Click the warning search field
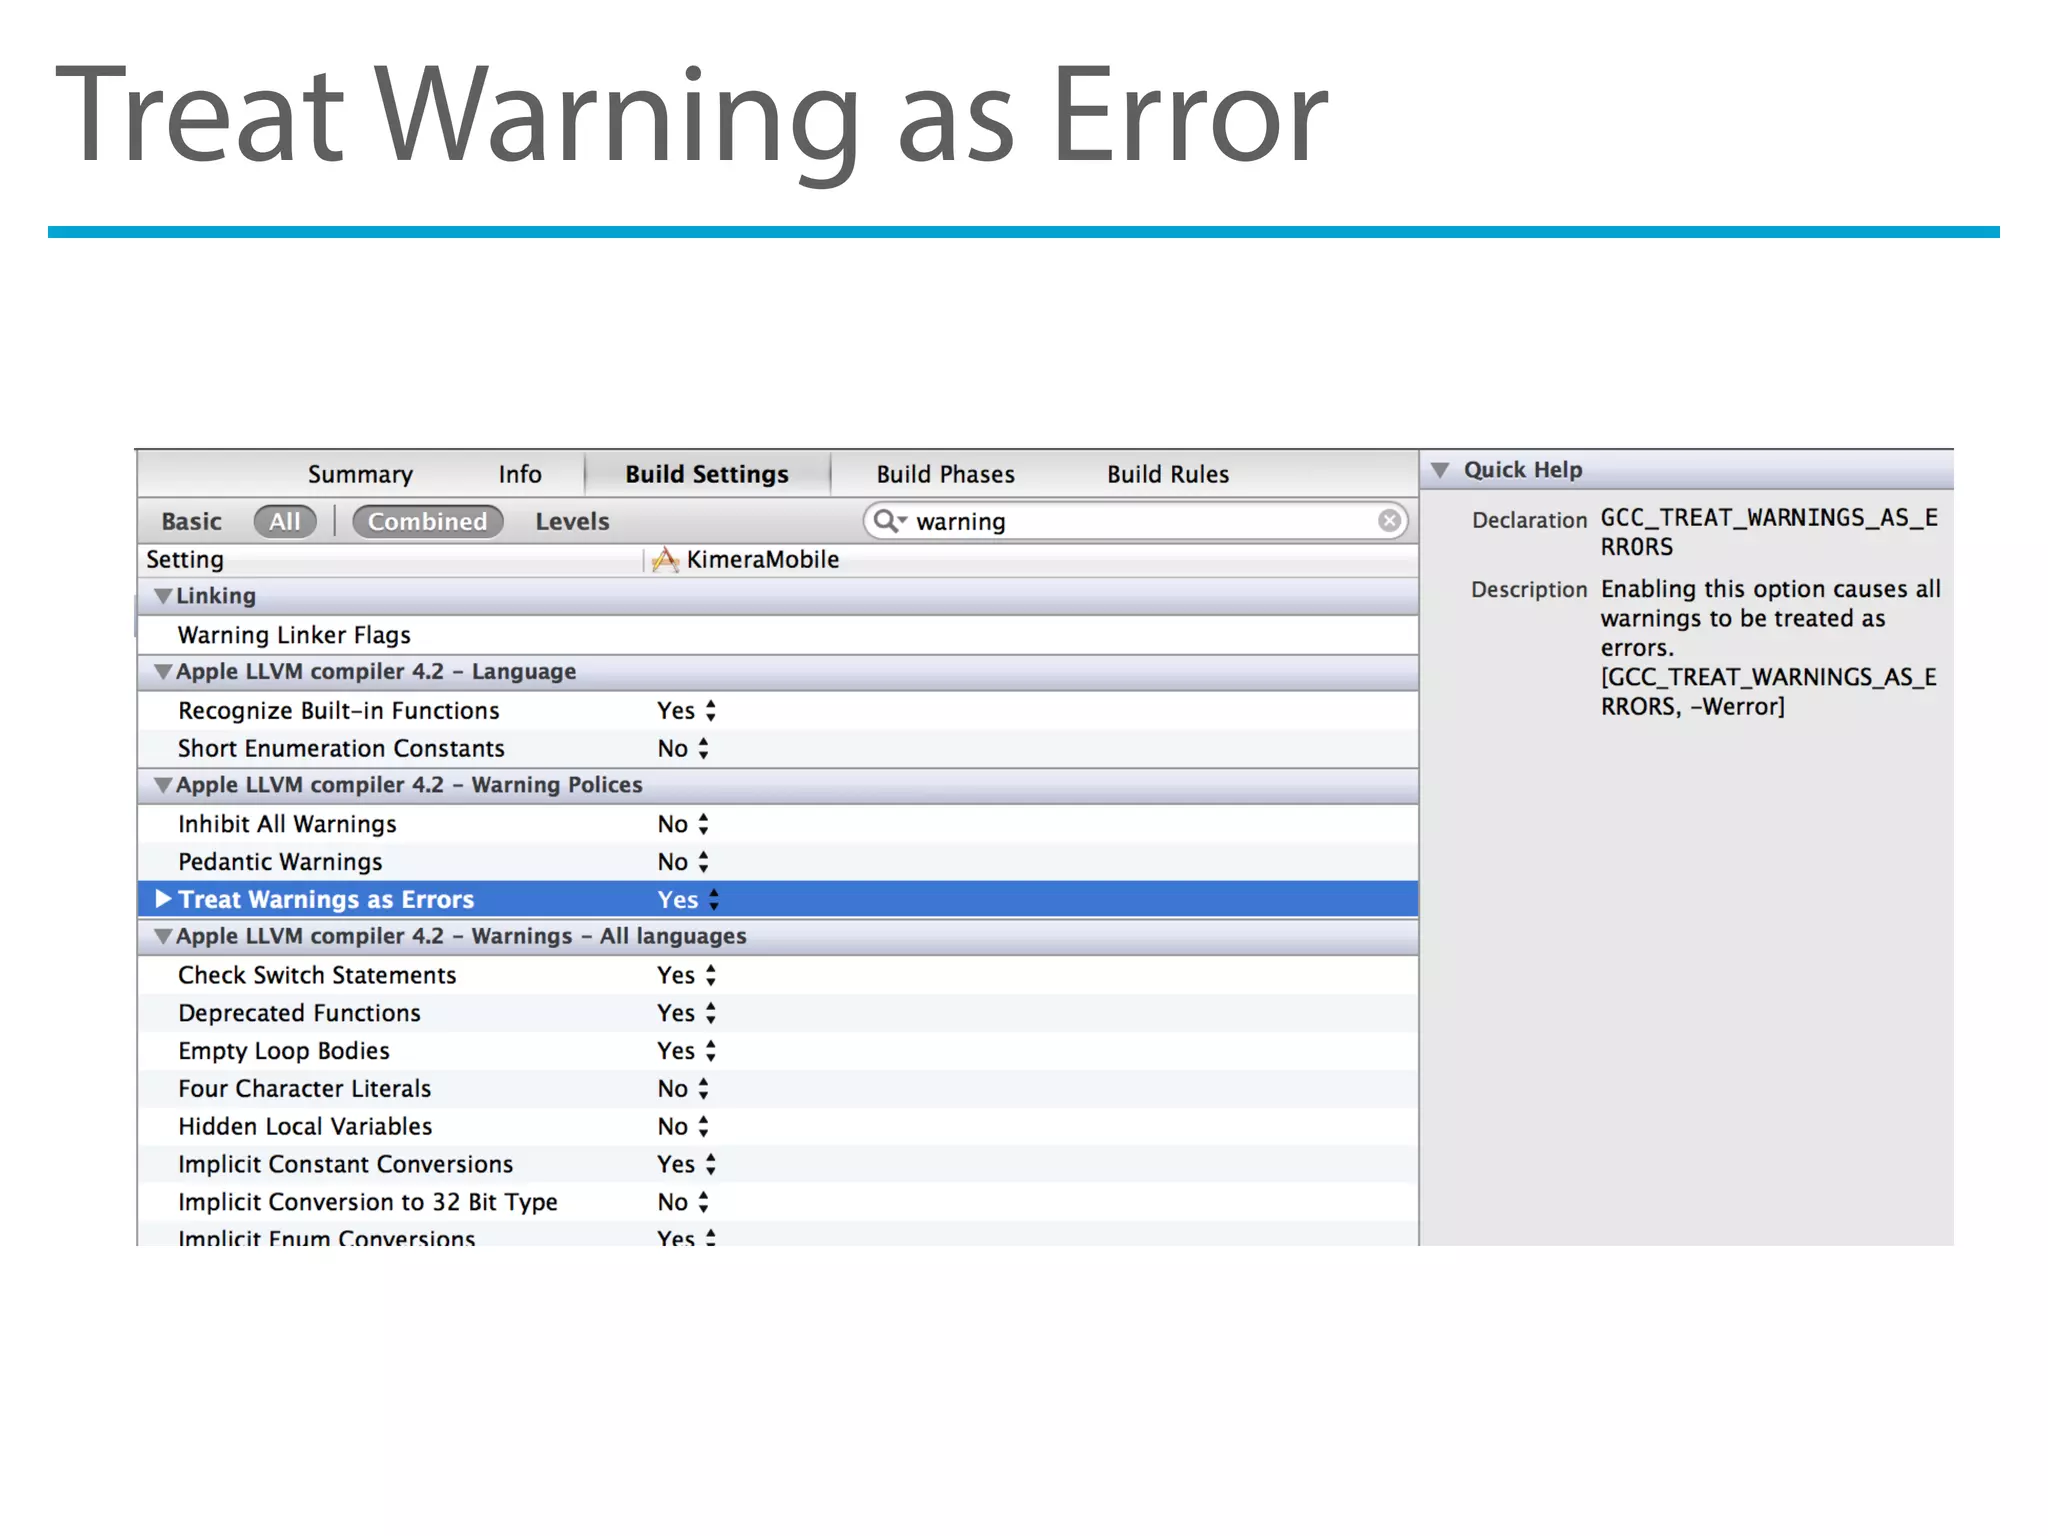The height and width of the screenshot is (1536, 2048). point(1136,521)
